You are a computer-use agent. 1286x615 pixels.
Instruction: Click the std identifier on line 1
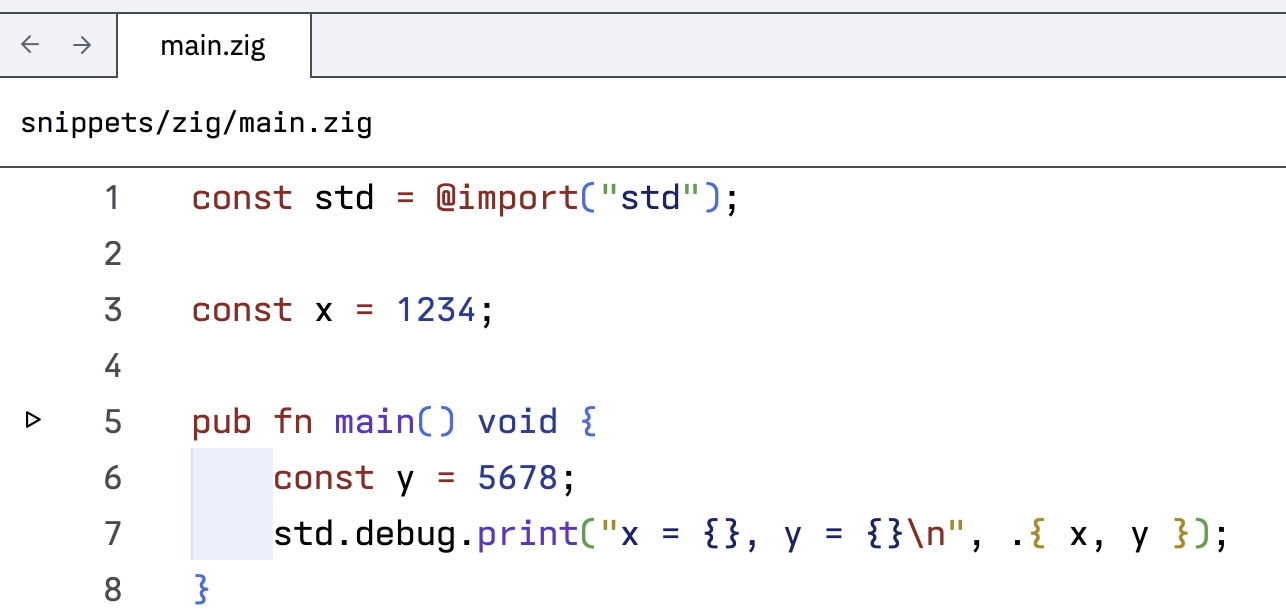coord(344,198)
